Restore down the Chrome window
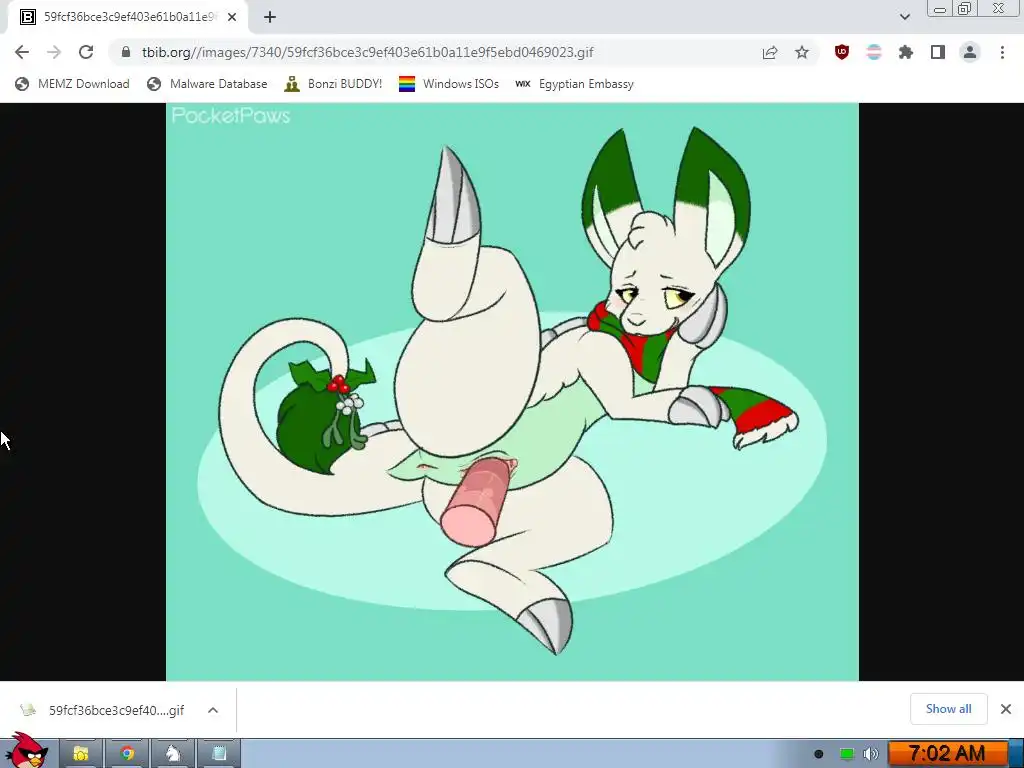Image resolution: width=1024 pixels, height=768 pixels. click(x=965, y=8)
